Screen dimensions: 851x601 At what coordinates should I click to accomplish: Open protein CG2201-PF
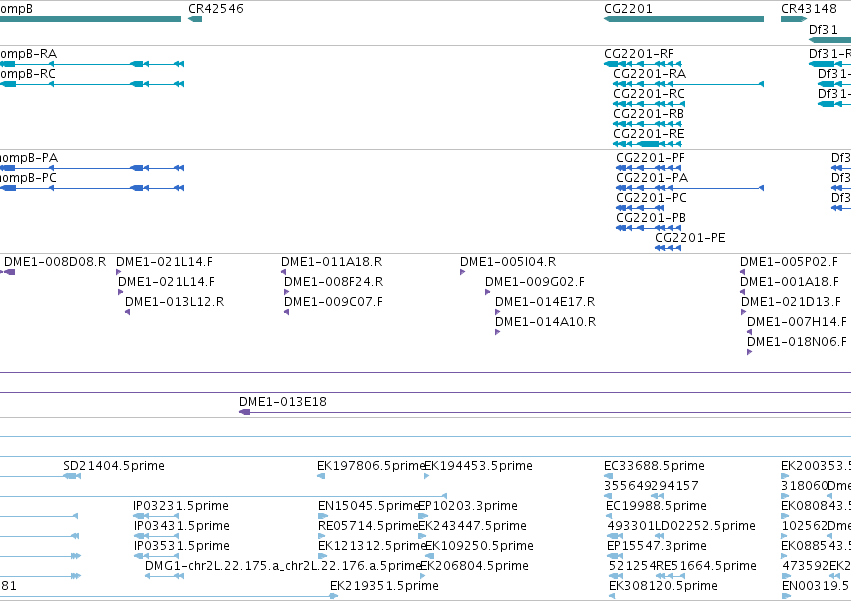[650, 158]
